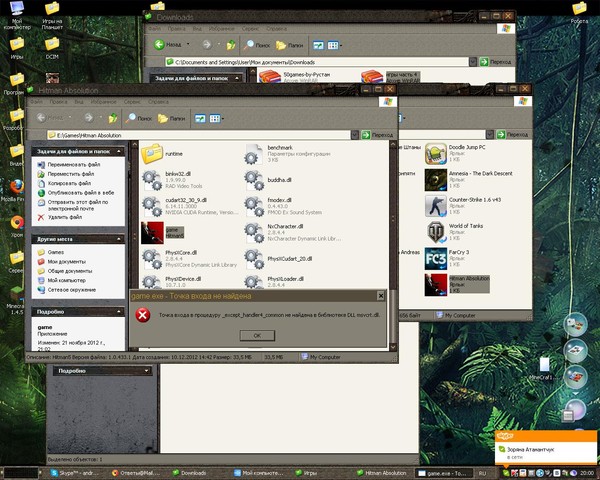Click Папки in Hitman Absolution toolbar
Viewport: 600px width, 480px height.
tap(172, 118)
